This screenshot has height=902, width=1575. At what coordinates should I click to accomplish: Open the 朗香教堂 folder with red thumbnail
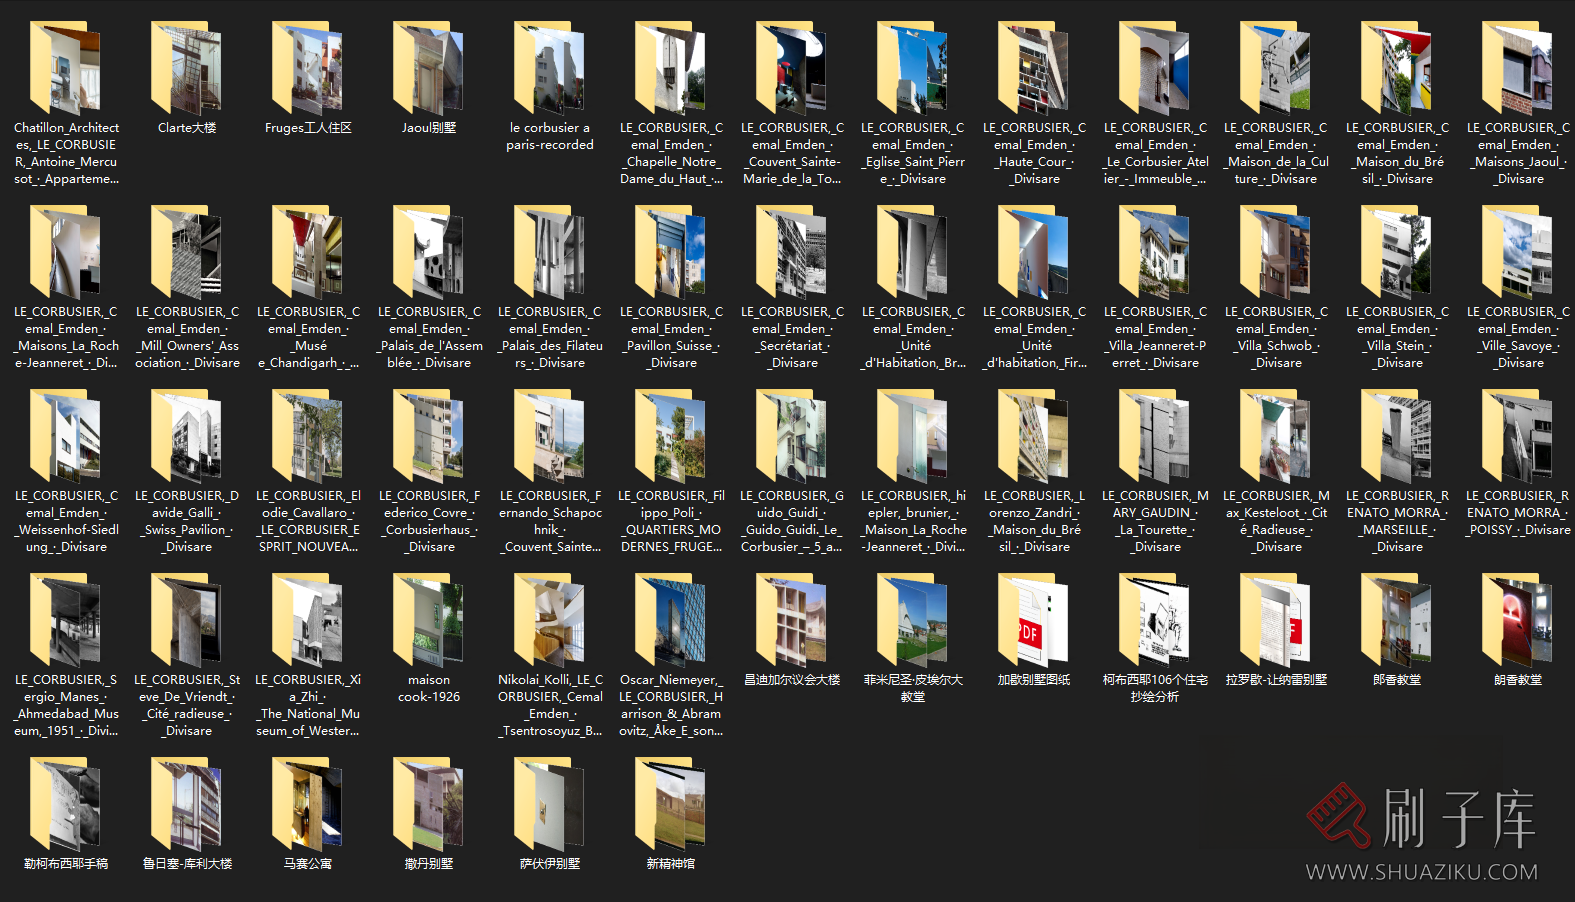click(1517, 622)
